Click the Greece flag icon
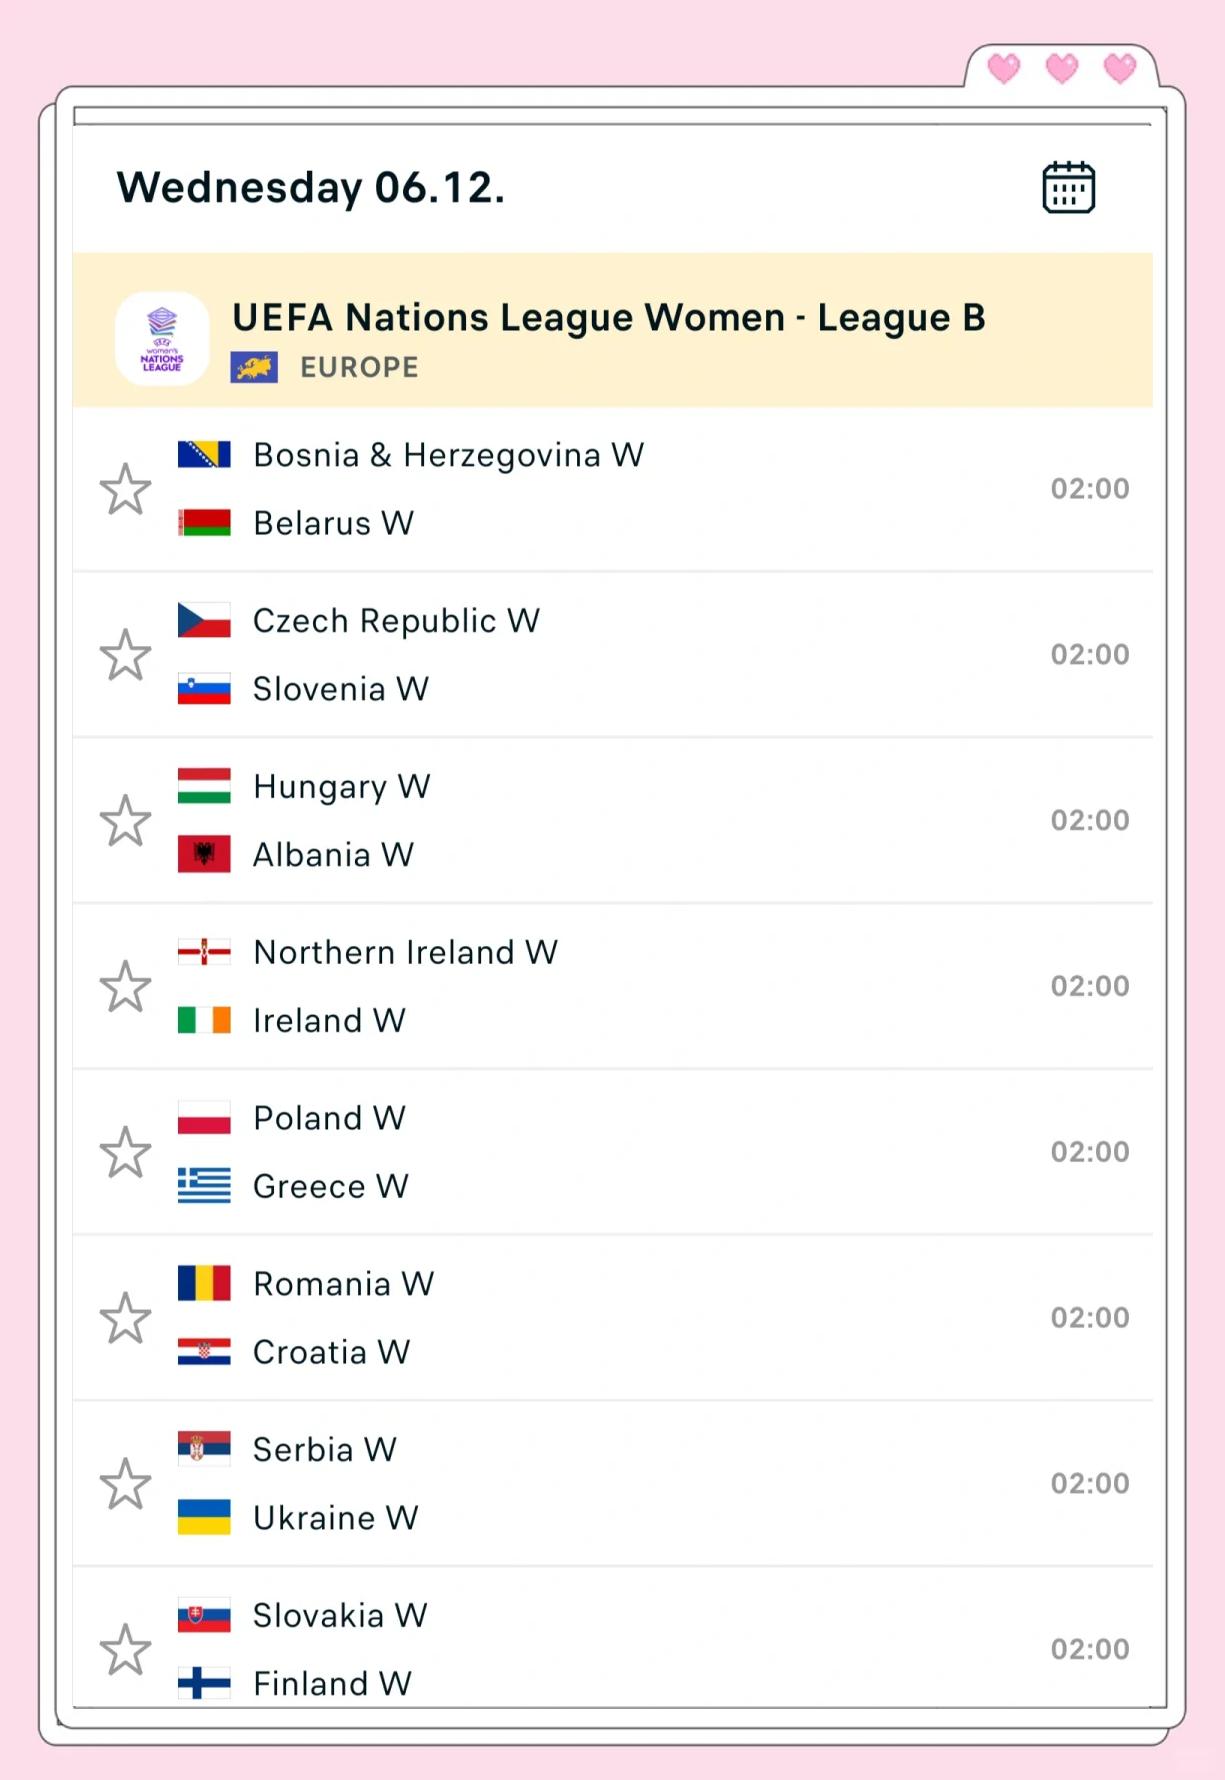 204,1186
